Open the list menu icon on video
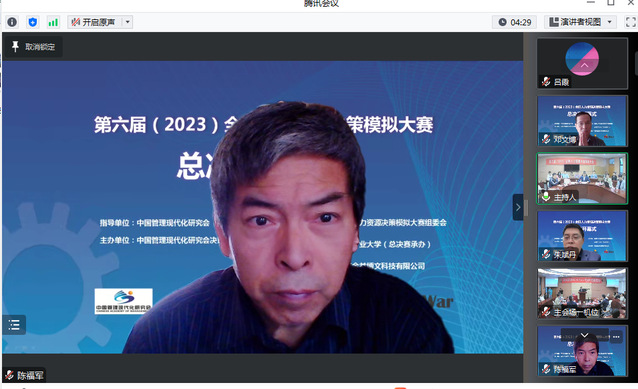638x389 pixels. [14, 325]
